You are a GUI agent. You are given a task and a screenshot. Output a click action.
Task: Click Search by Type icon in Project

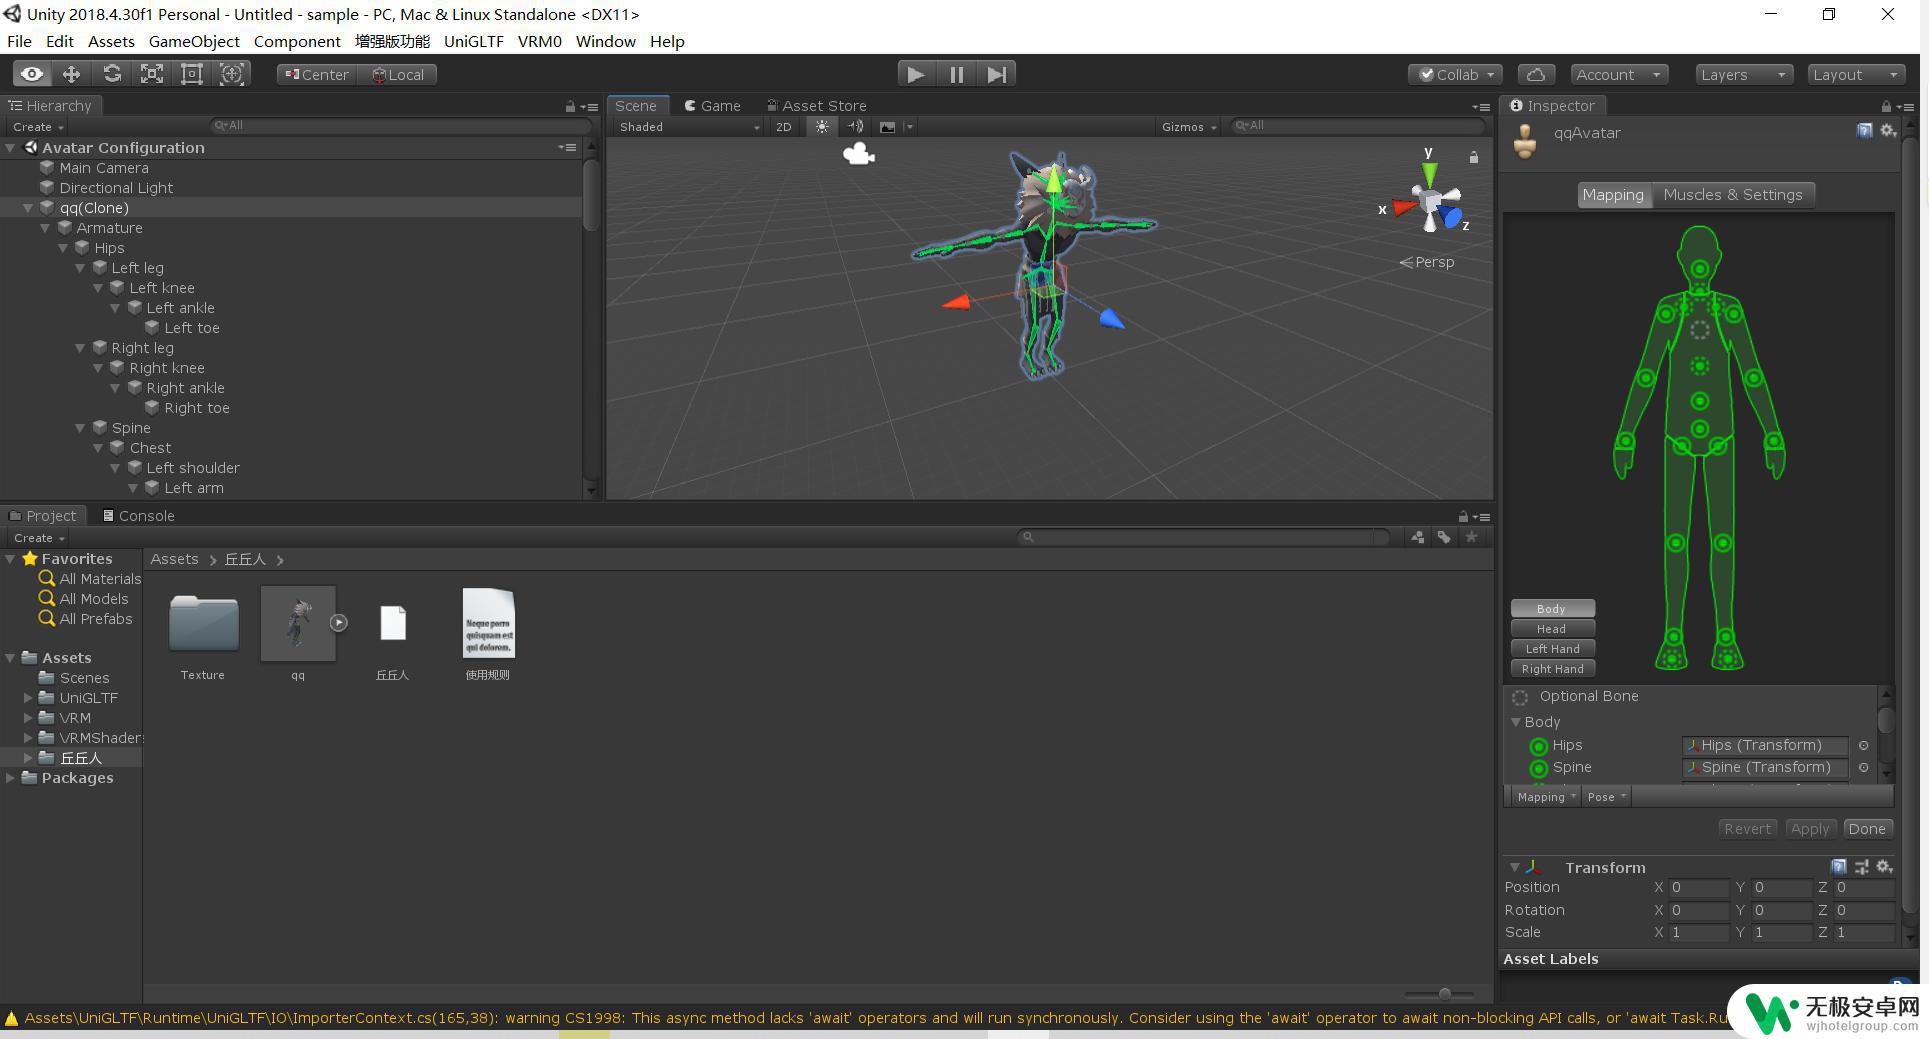[1418, 537]
